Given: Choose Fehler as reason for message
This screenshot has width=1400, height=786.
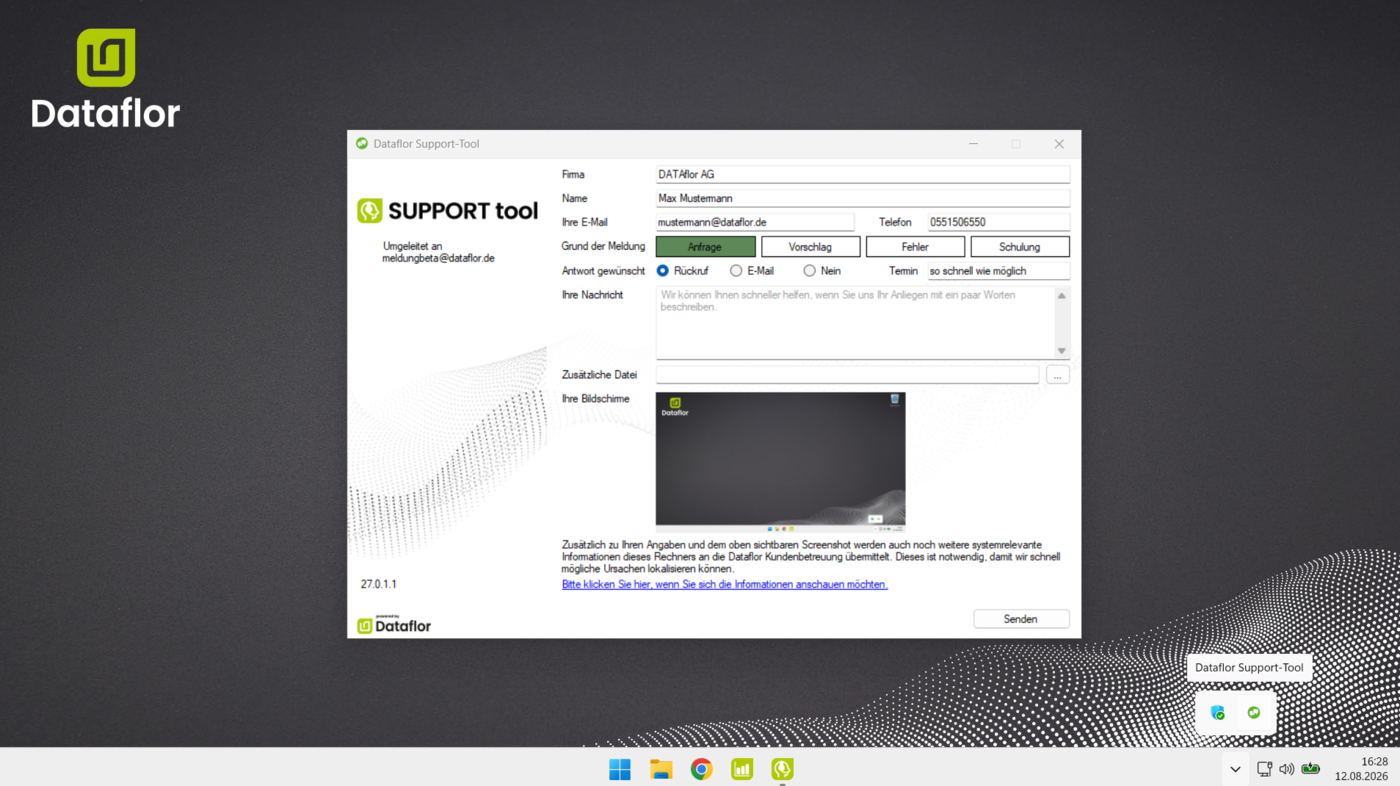Looking at the screenshot, I should (x=915, y=246).
